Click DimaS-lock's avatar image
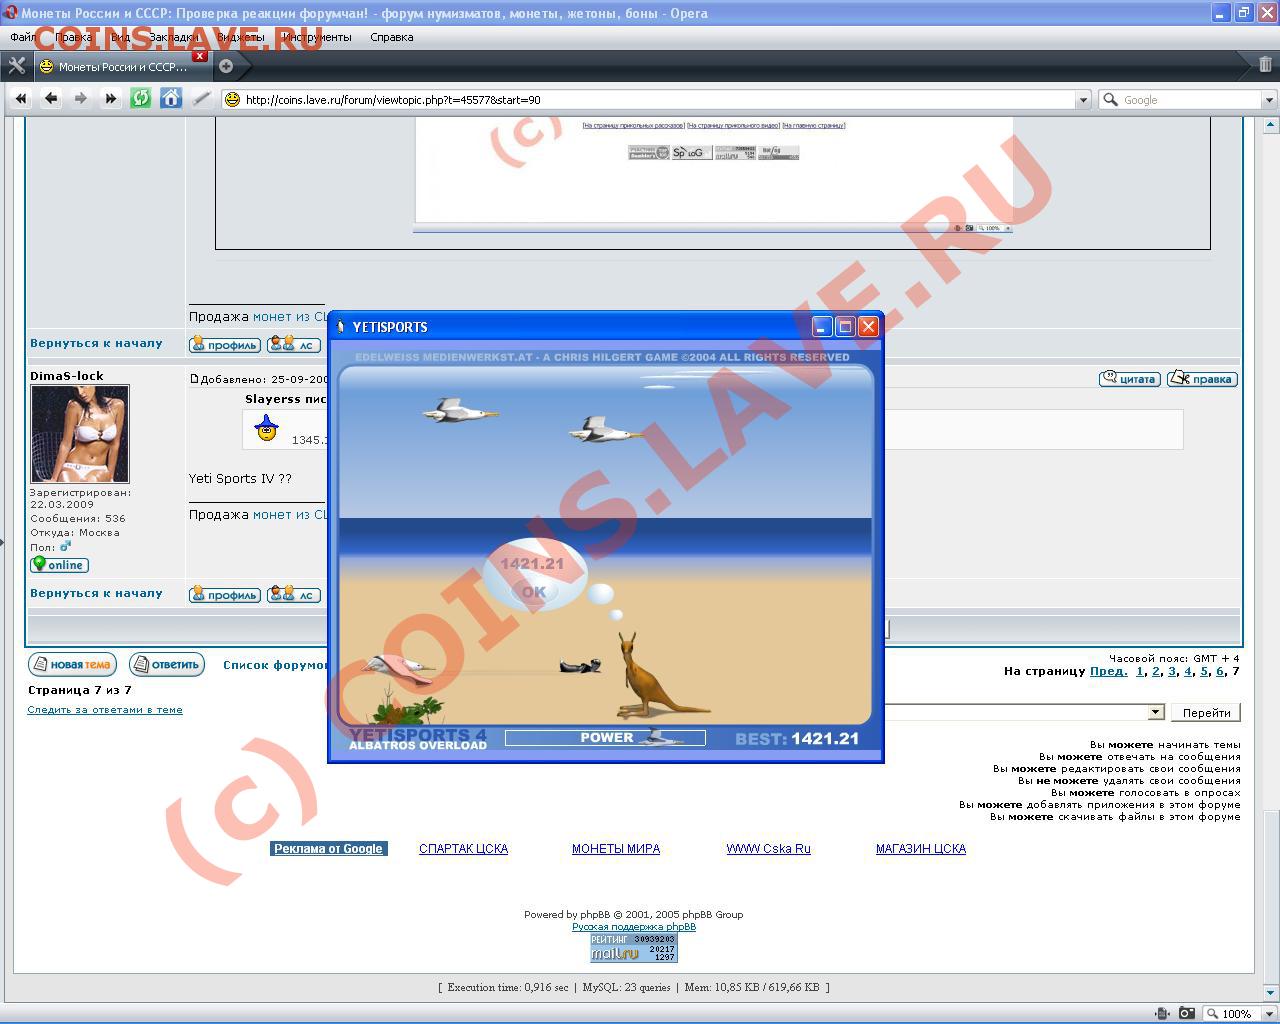The height and width of the screenshot is (1024, 1280). tap(80, 434)
